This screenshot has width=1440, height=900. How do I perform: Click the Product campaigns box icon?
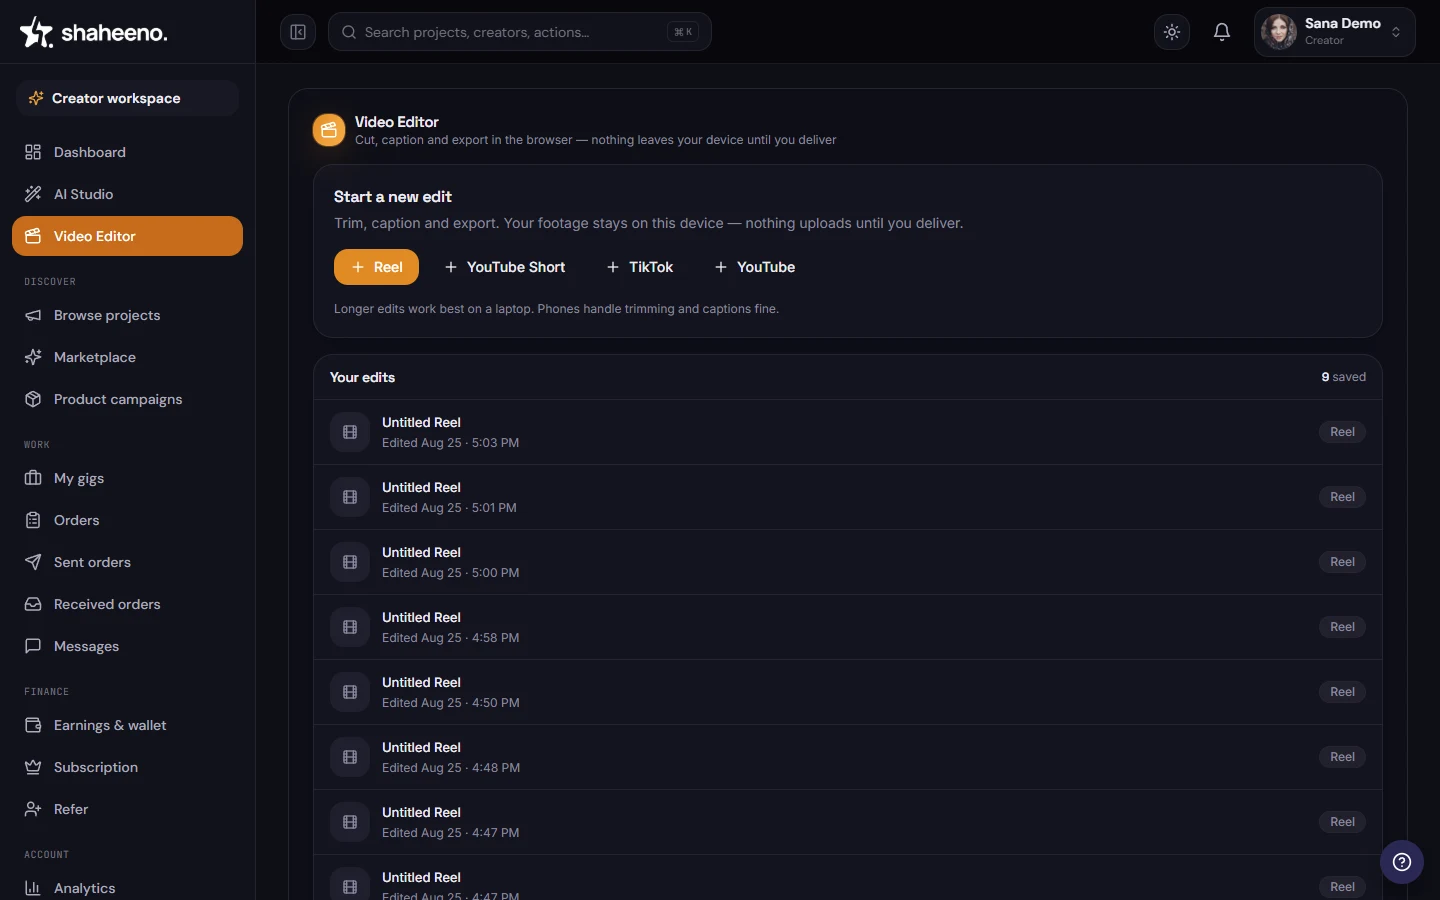tap(33, 399)
